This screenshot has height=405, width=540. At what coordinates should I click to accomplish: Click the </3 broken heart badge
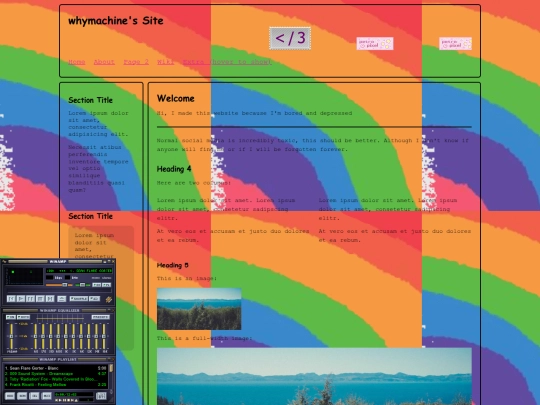(290, 38)
